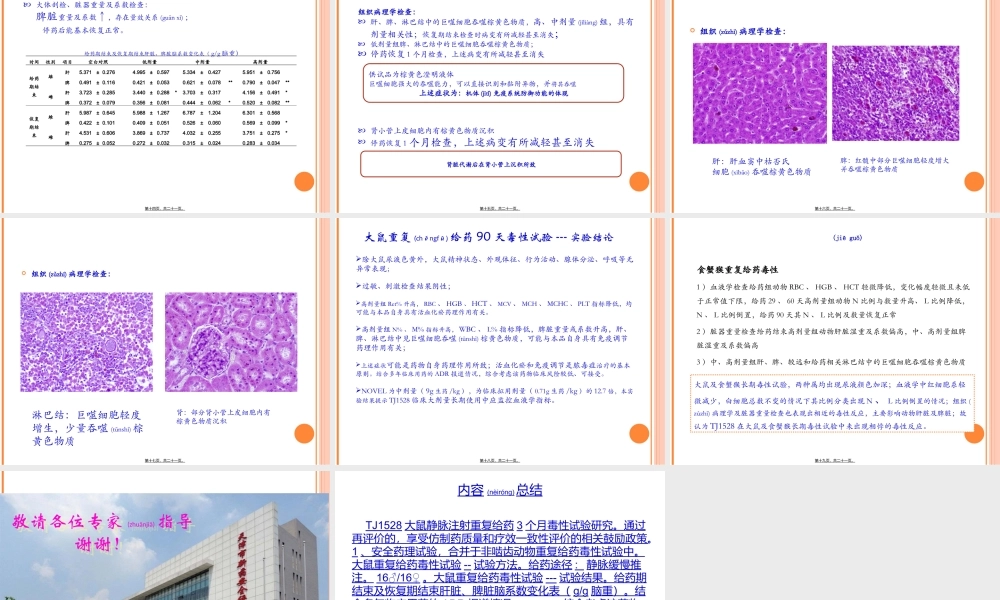Click the orange circle icon on the 脾脏 data slide

pyautogui.click(x=305, y=181)
